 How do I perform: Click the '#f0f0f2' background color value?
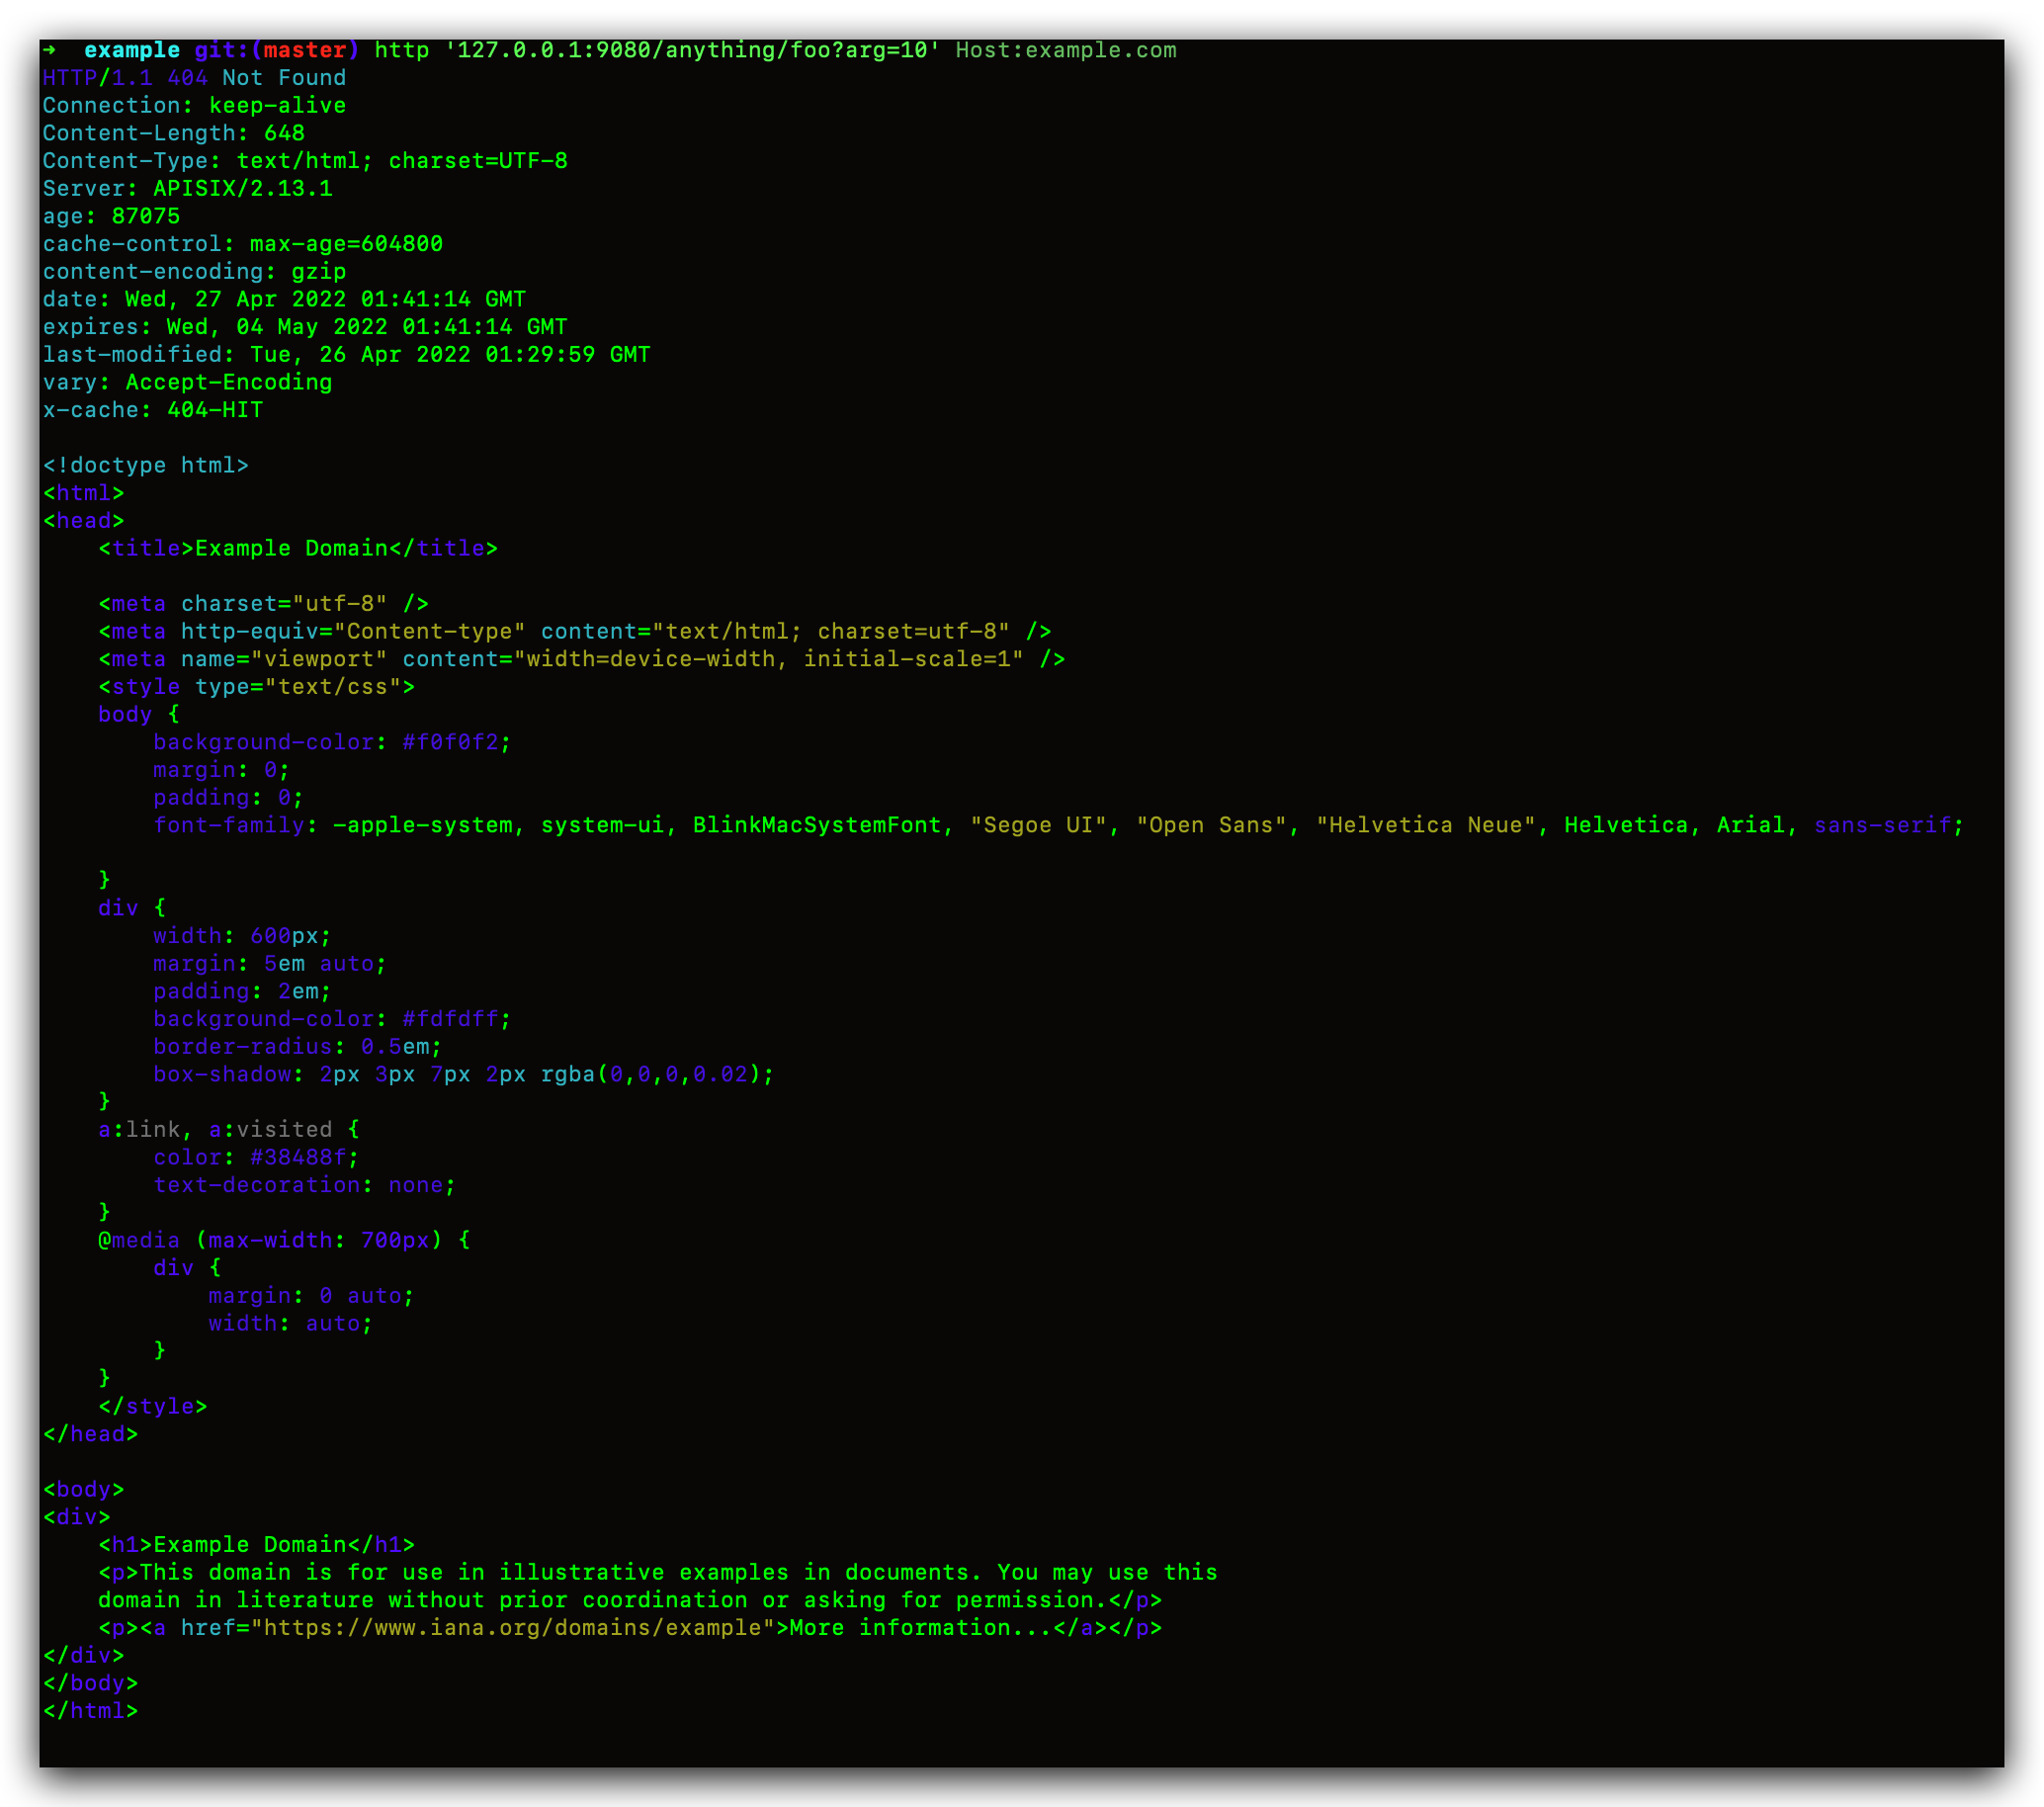pyautogui.click(x=449, y=742)
